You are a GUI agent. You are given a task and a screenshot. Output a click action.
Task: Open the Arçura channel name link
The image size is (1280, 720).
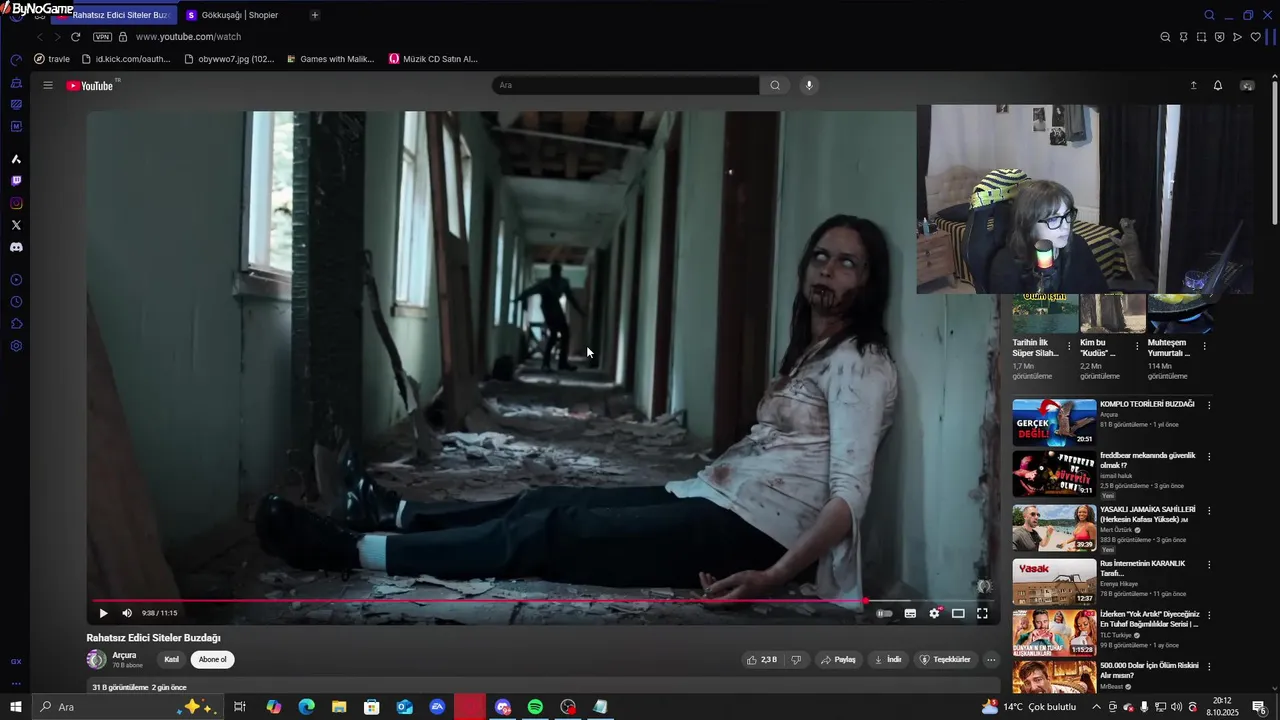pos(124,655)
